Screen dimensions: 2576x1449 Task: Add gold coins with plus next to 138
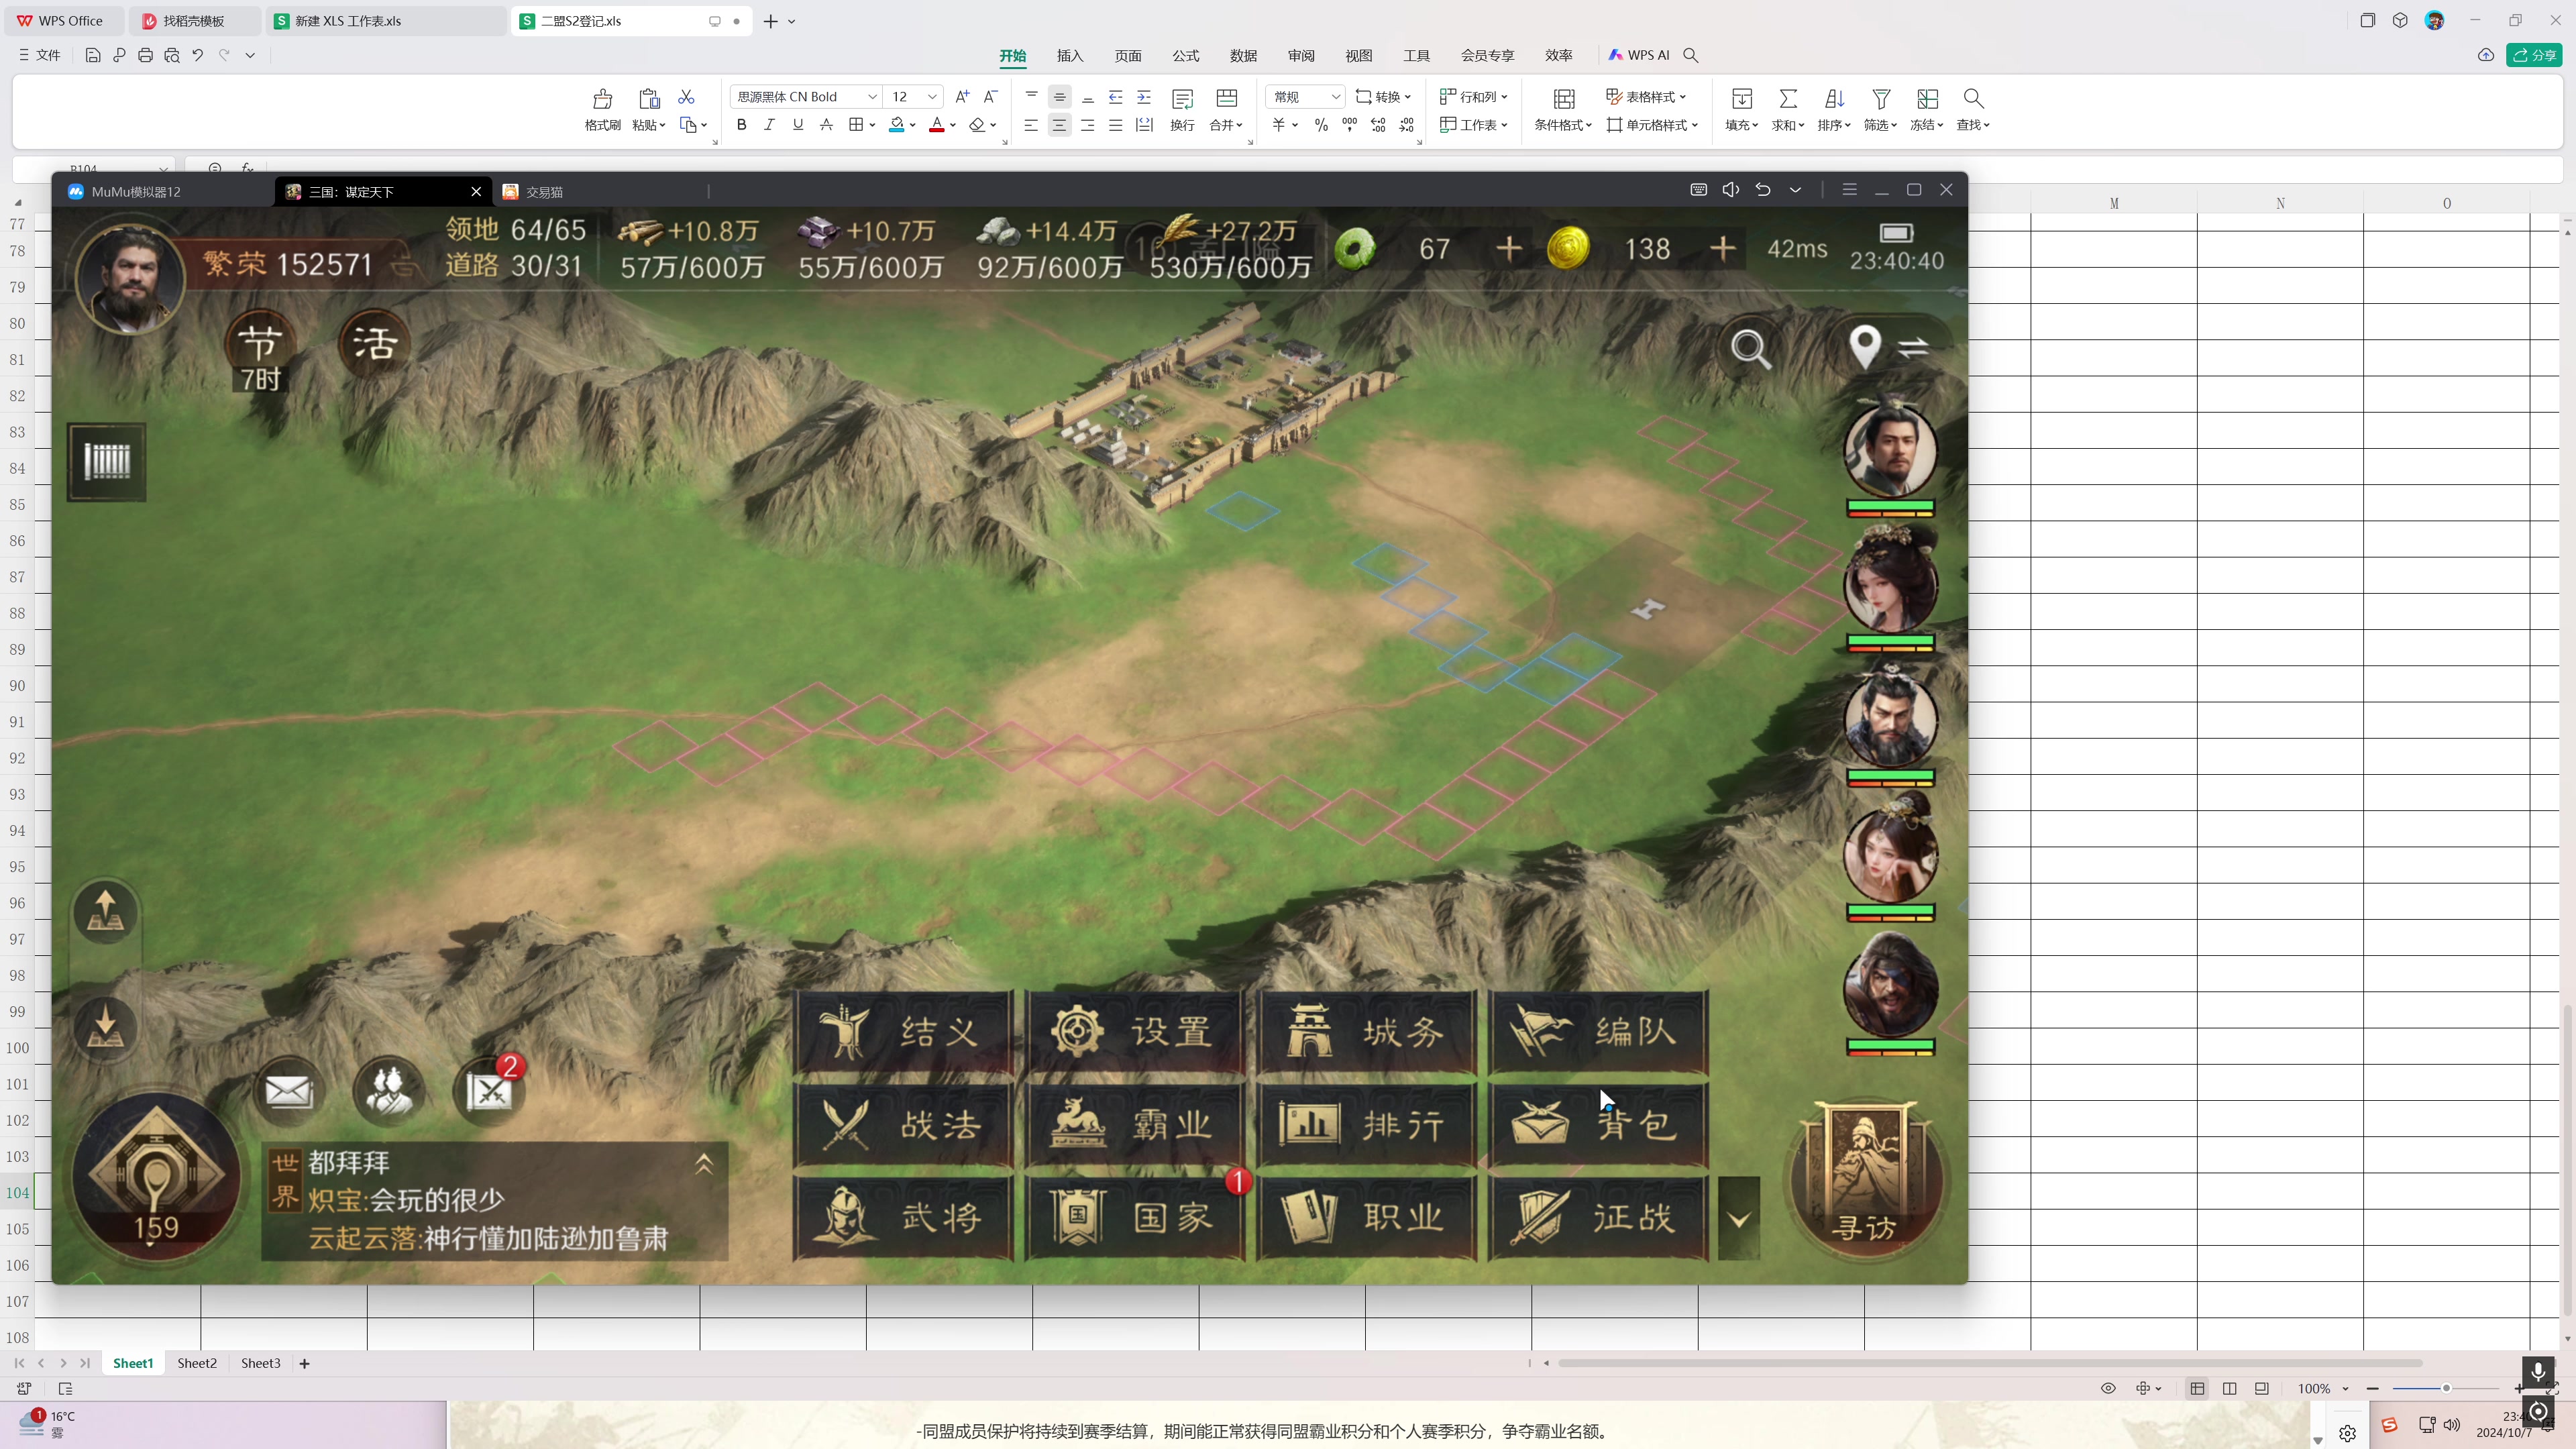point(1723,248)
